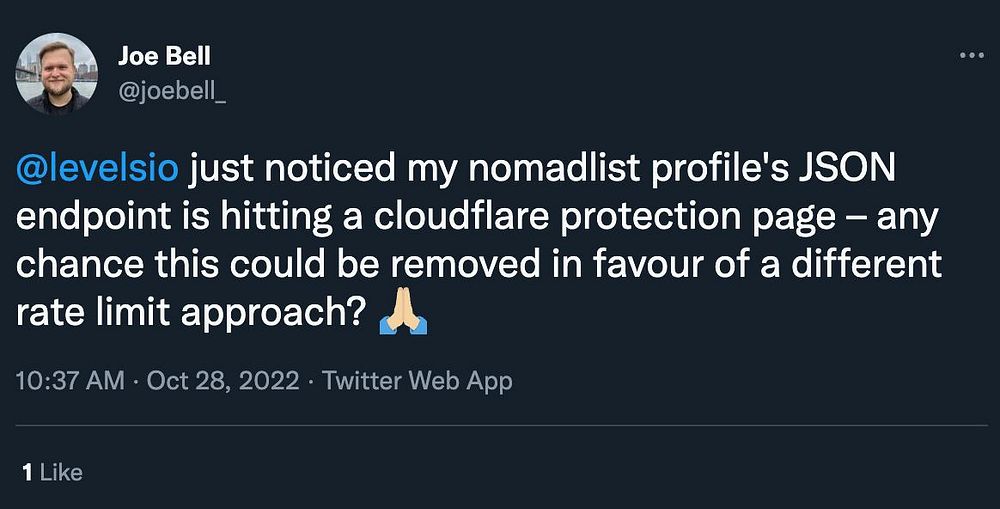Screen dimensions: 1000x509
Task: Open the Joe Bell display name
Action: 165,56
